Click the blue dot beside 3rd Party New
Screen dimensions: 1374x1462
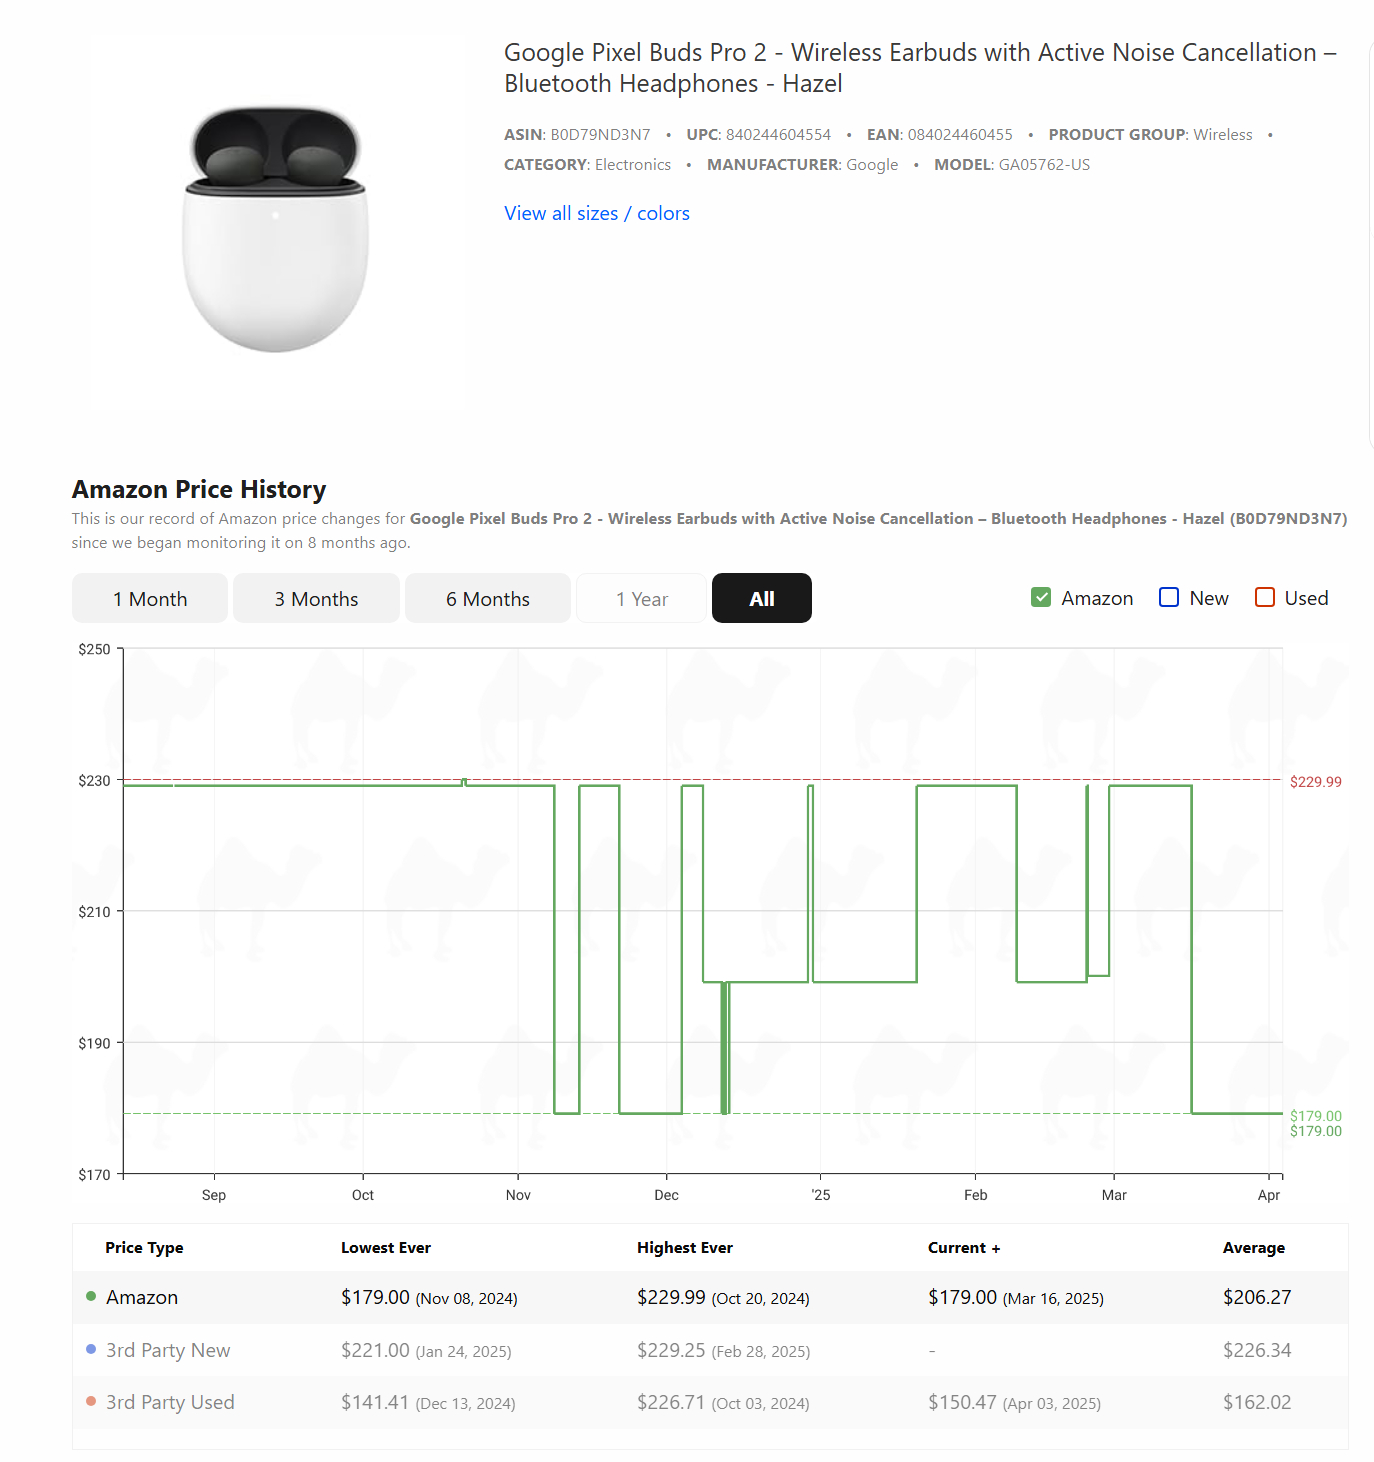[x=91, y=1350]
